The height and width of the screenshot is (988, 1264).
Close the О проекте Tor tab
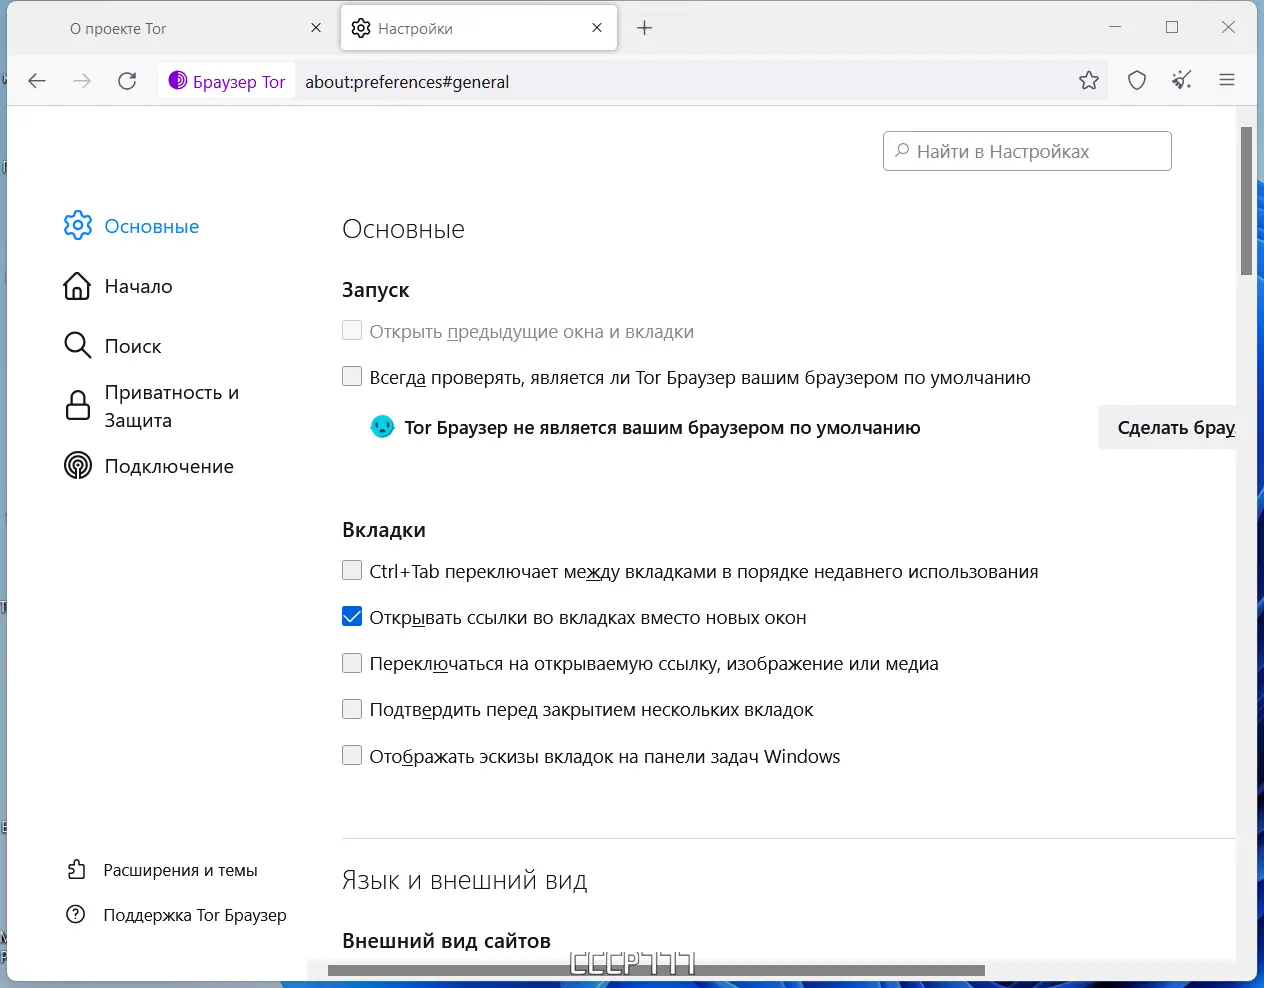(x=316, y=28)
